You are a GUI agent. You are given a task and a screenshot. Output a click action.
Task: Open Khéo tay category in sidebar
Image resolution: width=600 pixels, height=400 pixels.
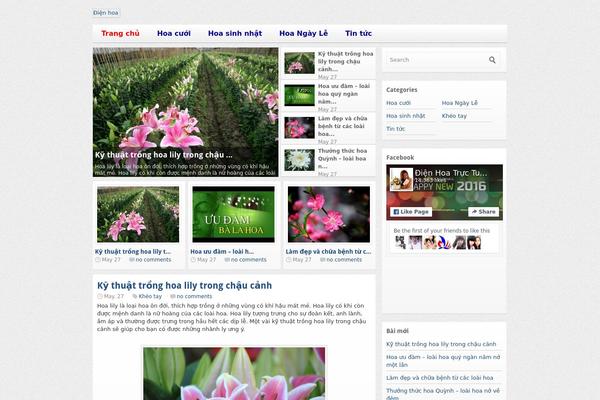[x=454, y=116]
